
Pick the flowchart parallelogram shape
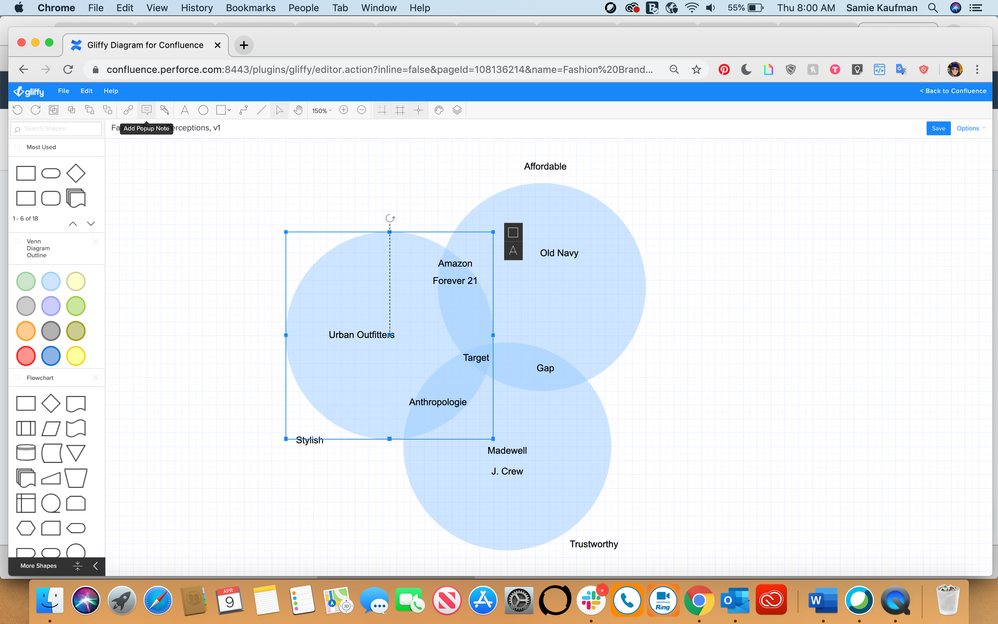click(51, 428)
